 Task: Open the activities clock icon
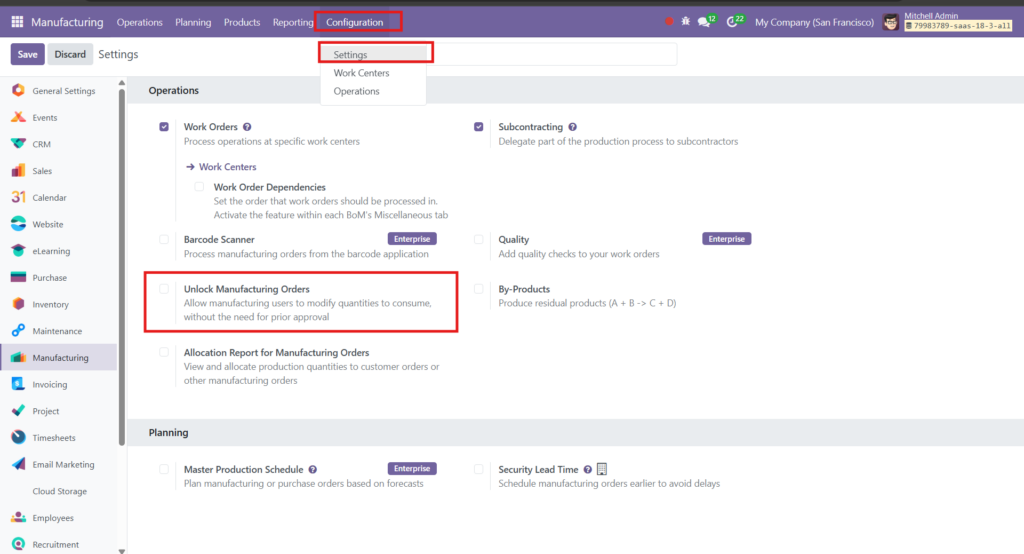click(x=732, y=22)
